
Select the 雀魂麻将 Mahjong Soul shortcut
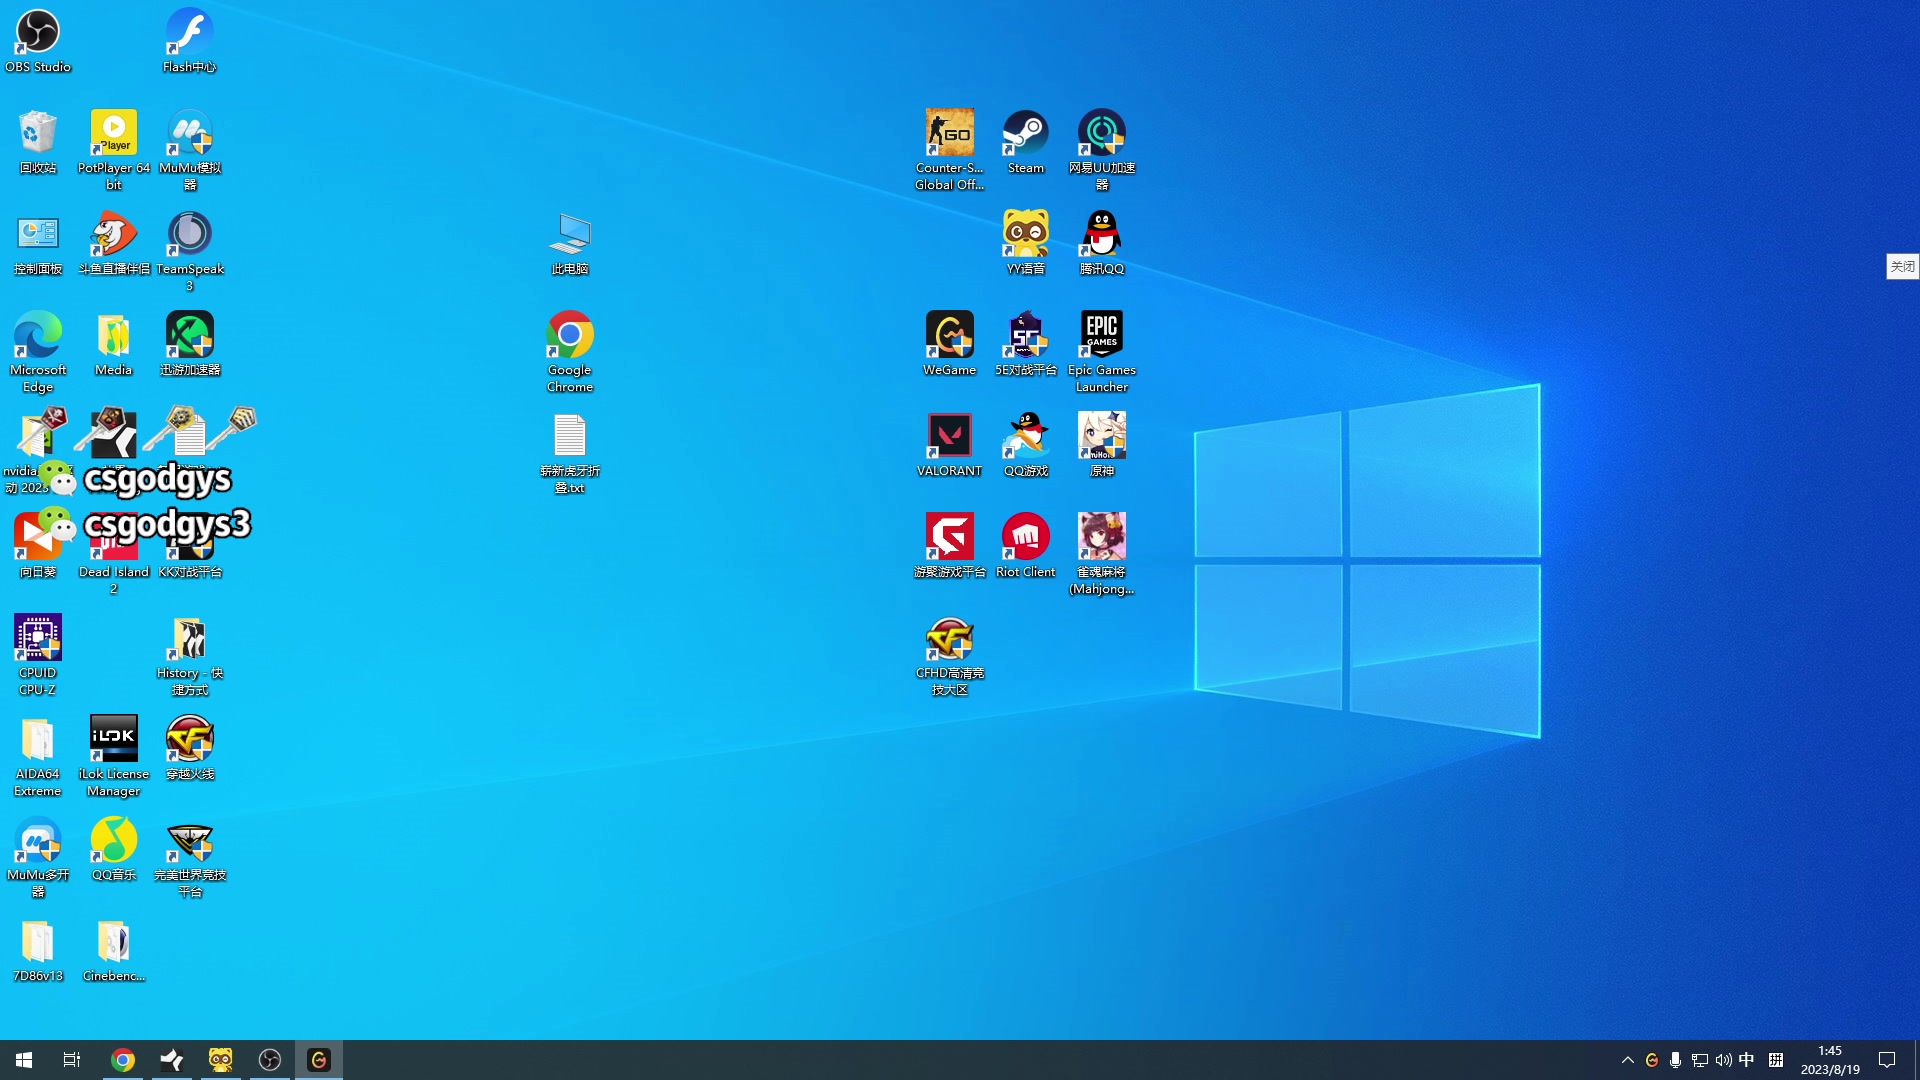click(x=1102, y=554)
